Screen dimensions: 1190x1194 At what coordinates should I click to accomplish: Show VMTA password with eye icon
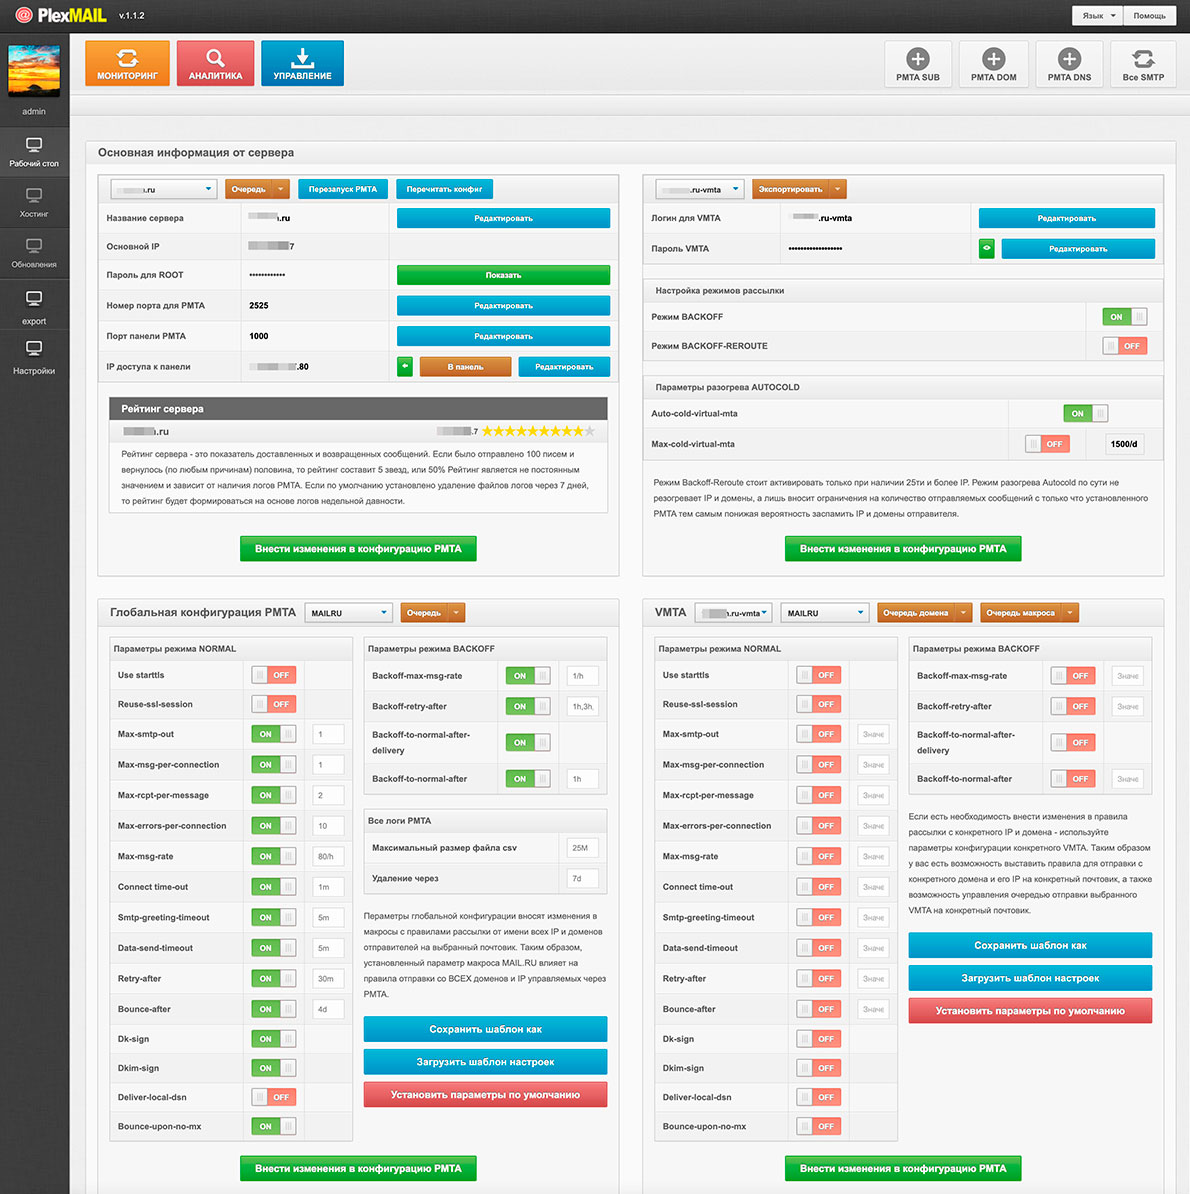pos(986,248)
